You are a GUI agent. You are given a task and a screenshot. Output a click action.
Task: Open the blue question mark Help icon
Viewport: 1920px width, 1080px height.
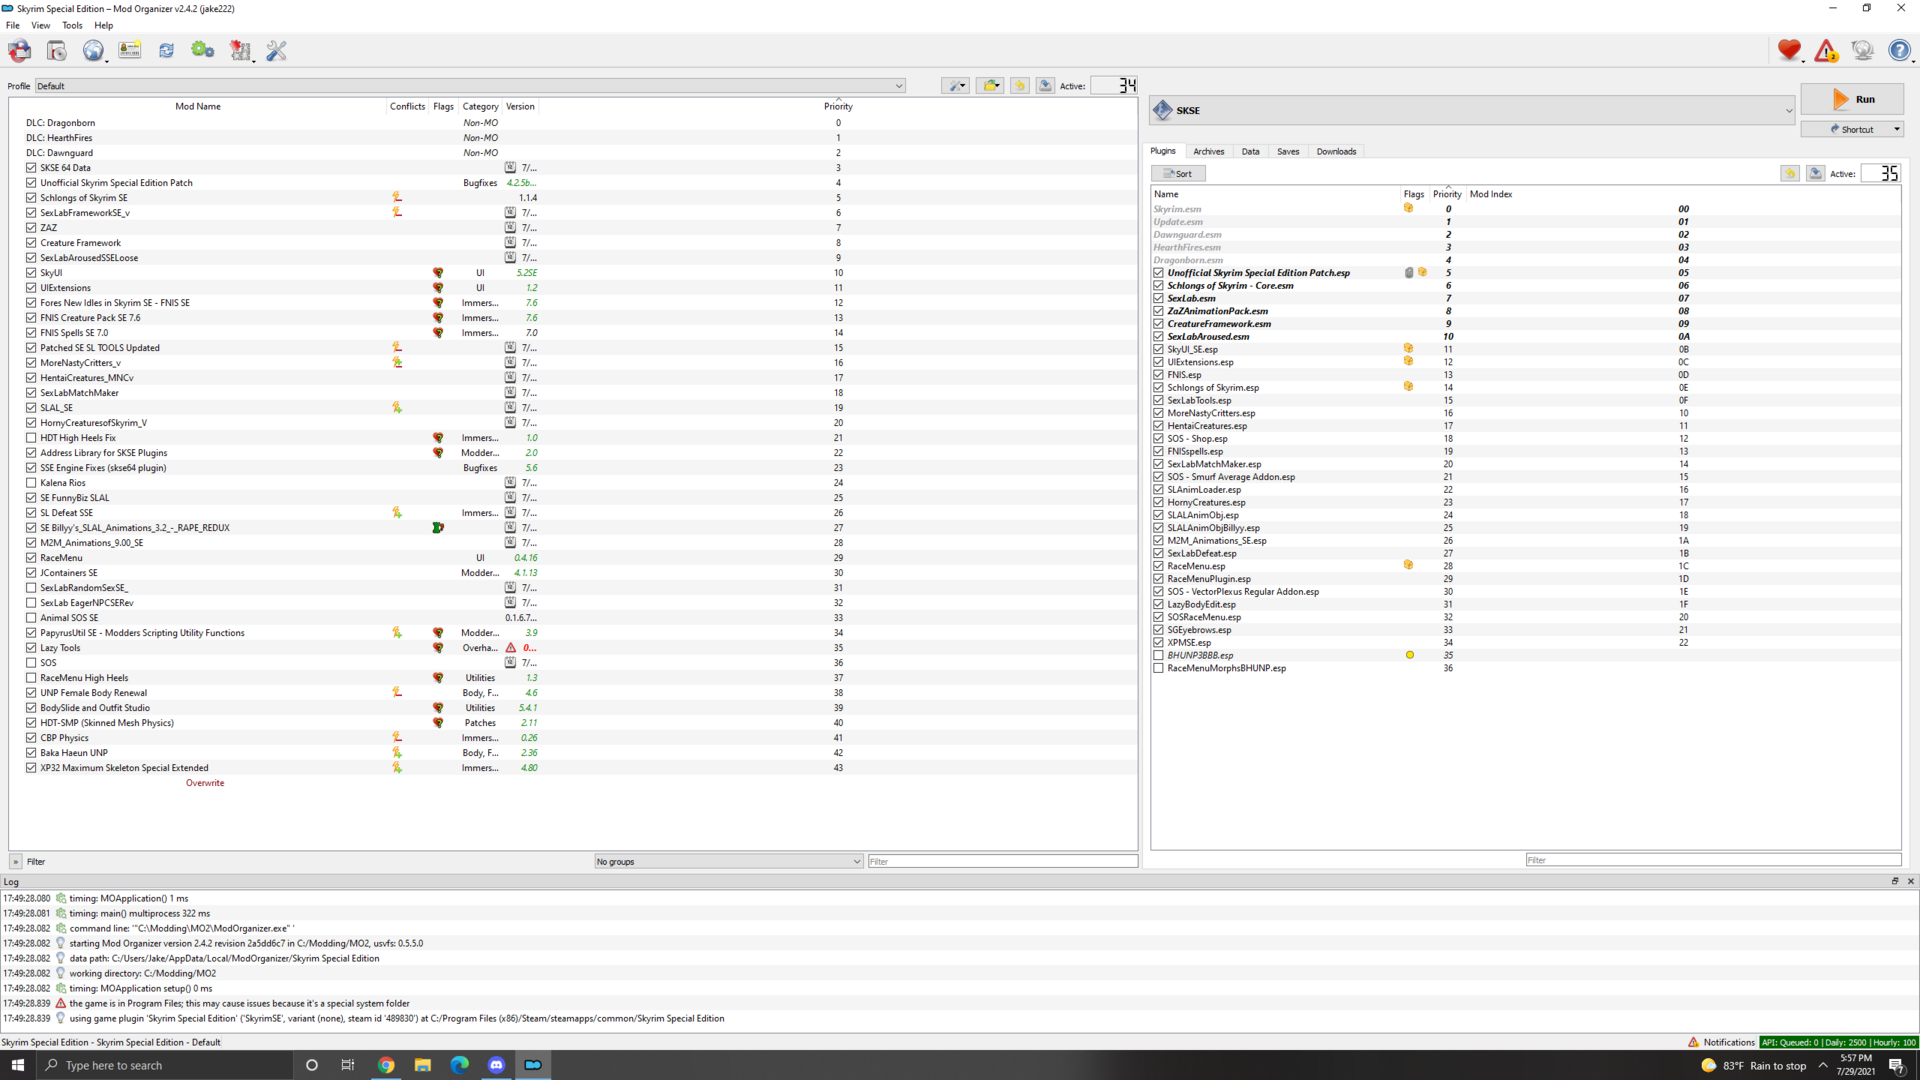pos(1899,50)
